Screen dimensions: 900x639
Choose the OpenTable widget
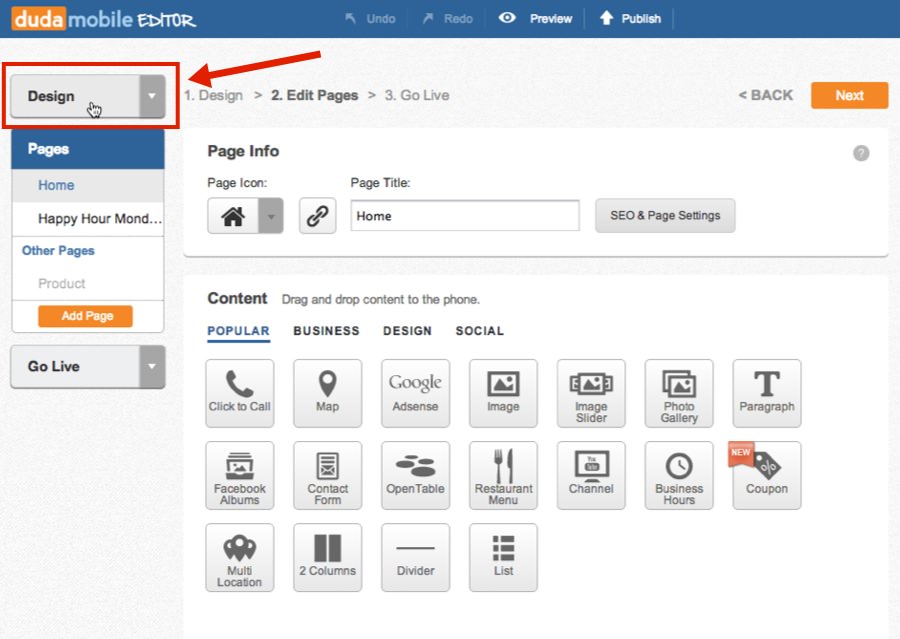click(416, 475)
